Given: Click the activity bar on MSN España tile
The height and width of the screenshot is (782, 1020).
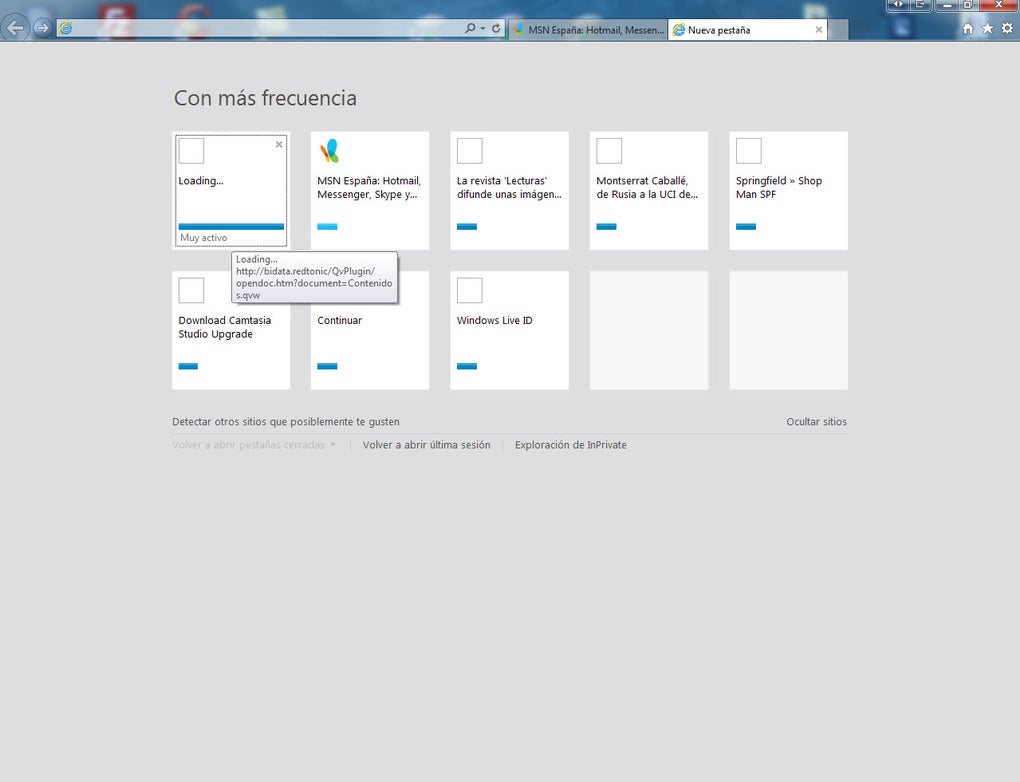Looking at the screenshot, I should (x=327, y=226).
